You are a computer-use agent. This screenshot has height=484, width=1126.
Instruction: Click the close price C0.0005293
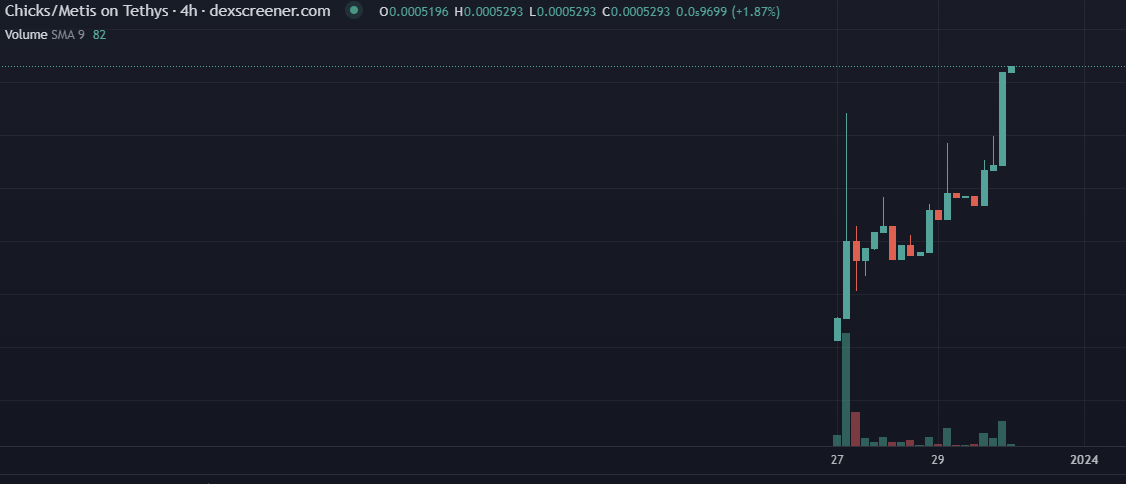coord(636,11)
